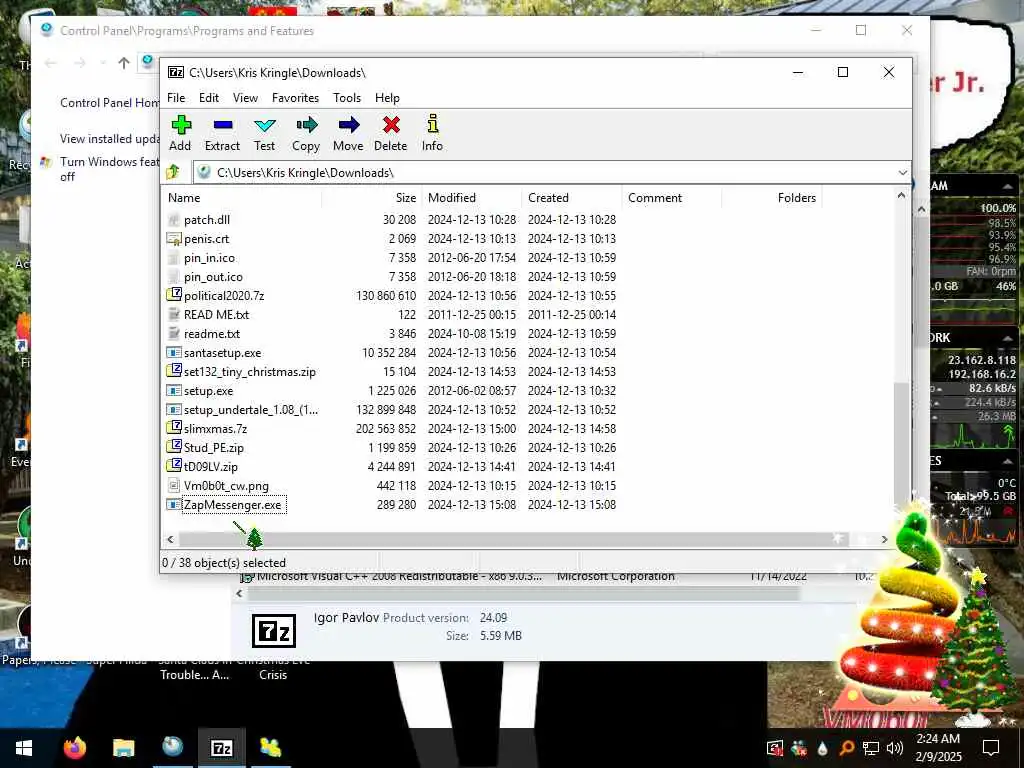The image size is (1024, 768).
Task: Select the patch.dll file
Action: pyautogui.click(x=206, y=219)
